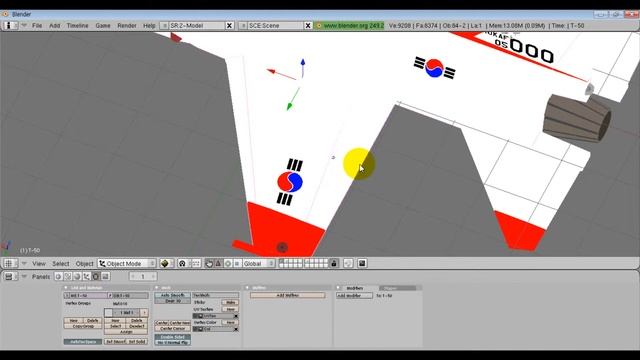Select the Script context icon in Panels
The image size is (640, 360).
pyautogui.click(x=68, y=276)
